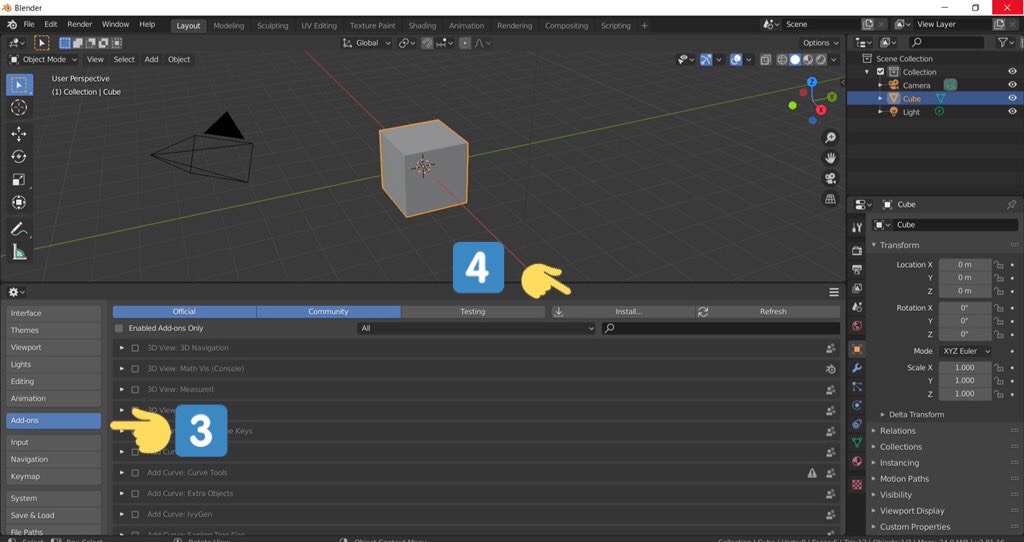
Task: Open the Global orientation dropdown
Action: 366,43
